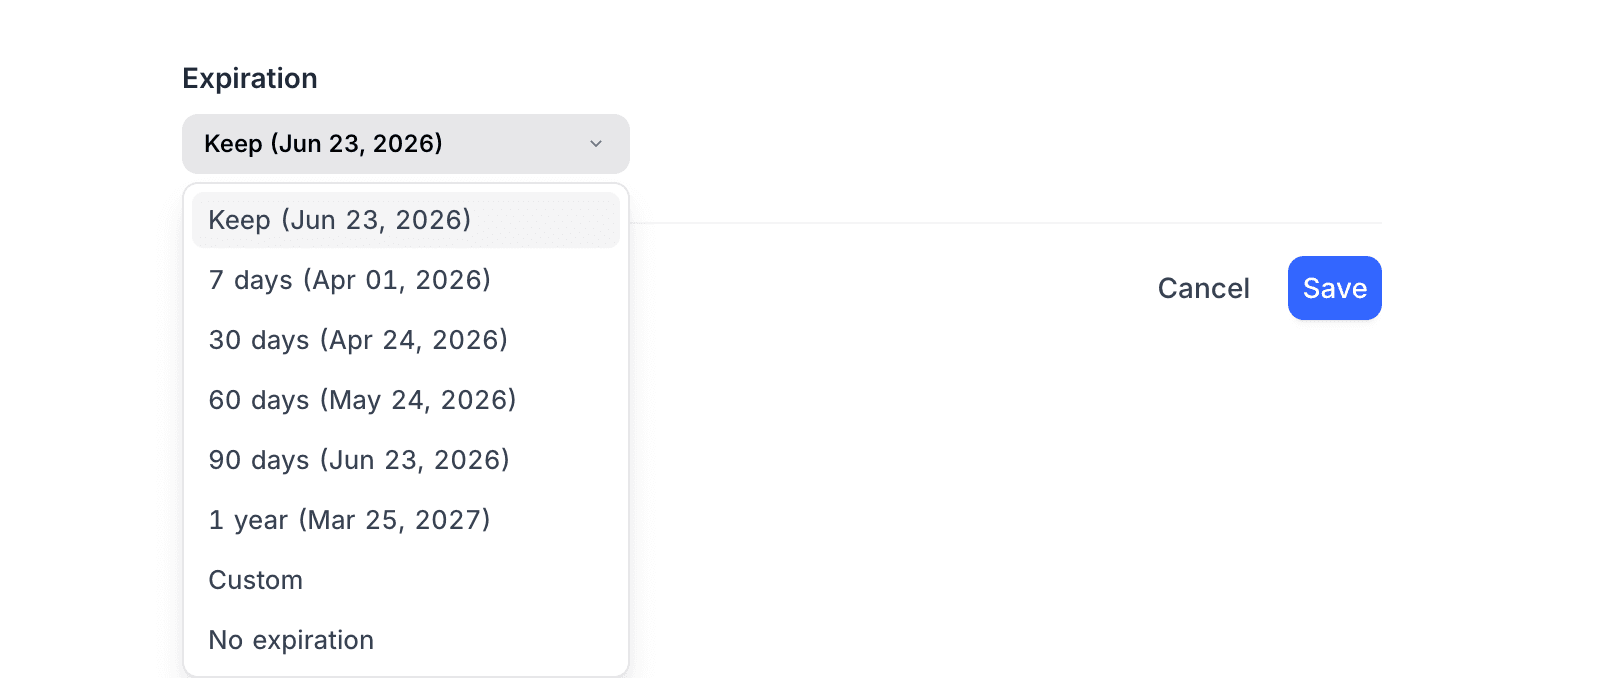Pick the 60 days (May 24, 2026) entry
The height and width of the screenshot is (678, 1602).
tap(361, 399)
